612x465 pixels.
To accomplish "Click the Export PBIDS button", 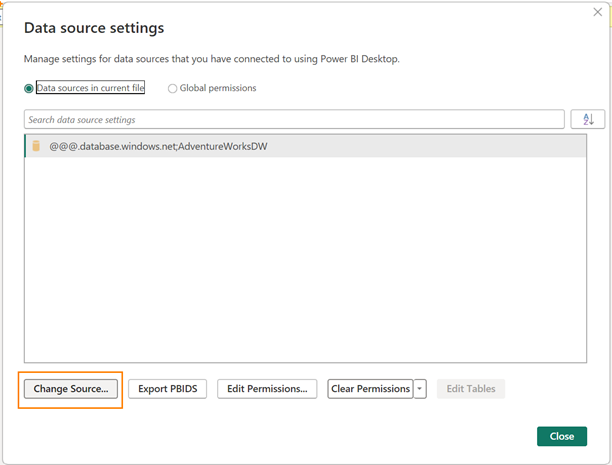I will [x=168, y=389].
